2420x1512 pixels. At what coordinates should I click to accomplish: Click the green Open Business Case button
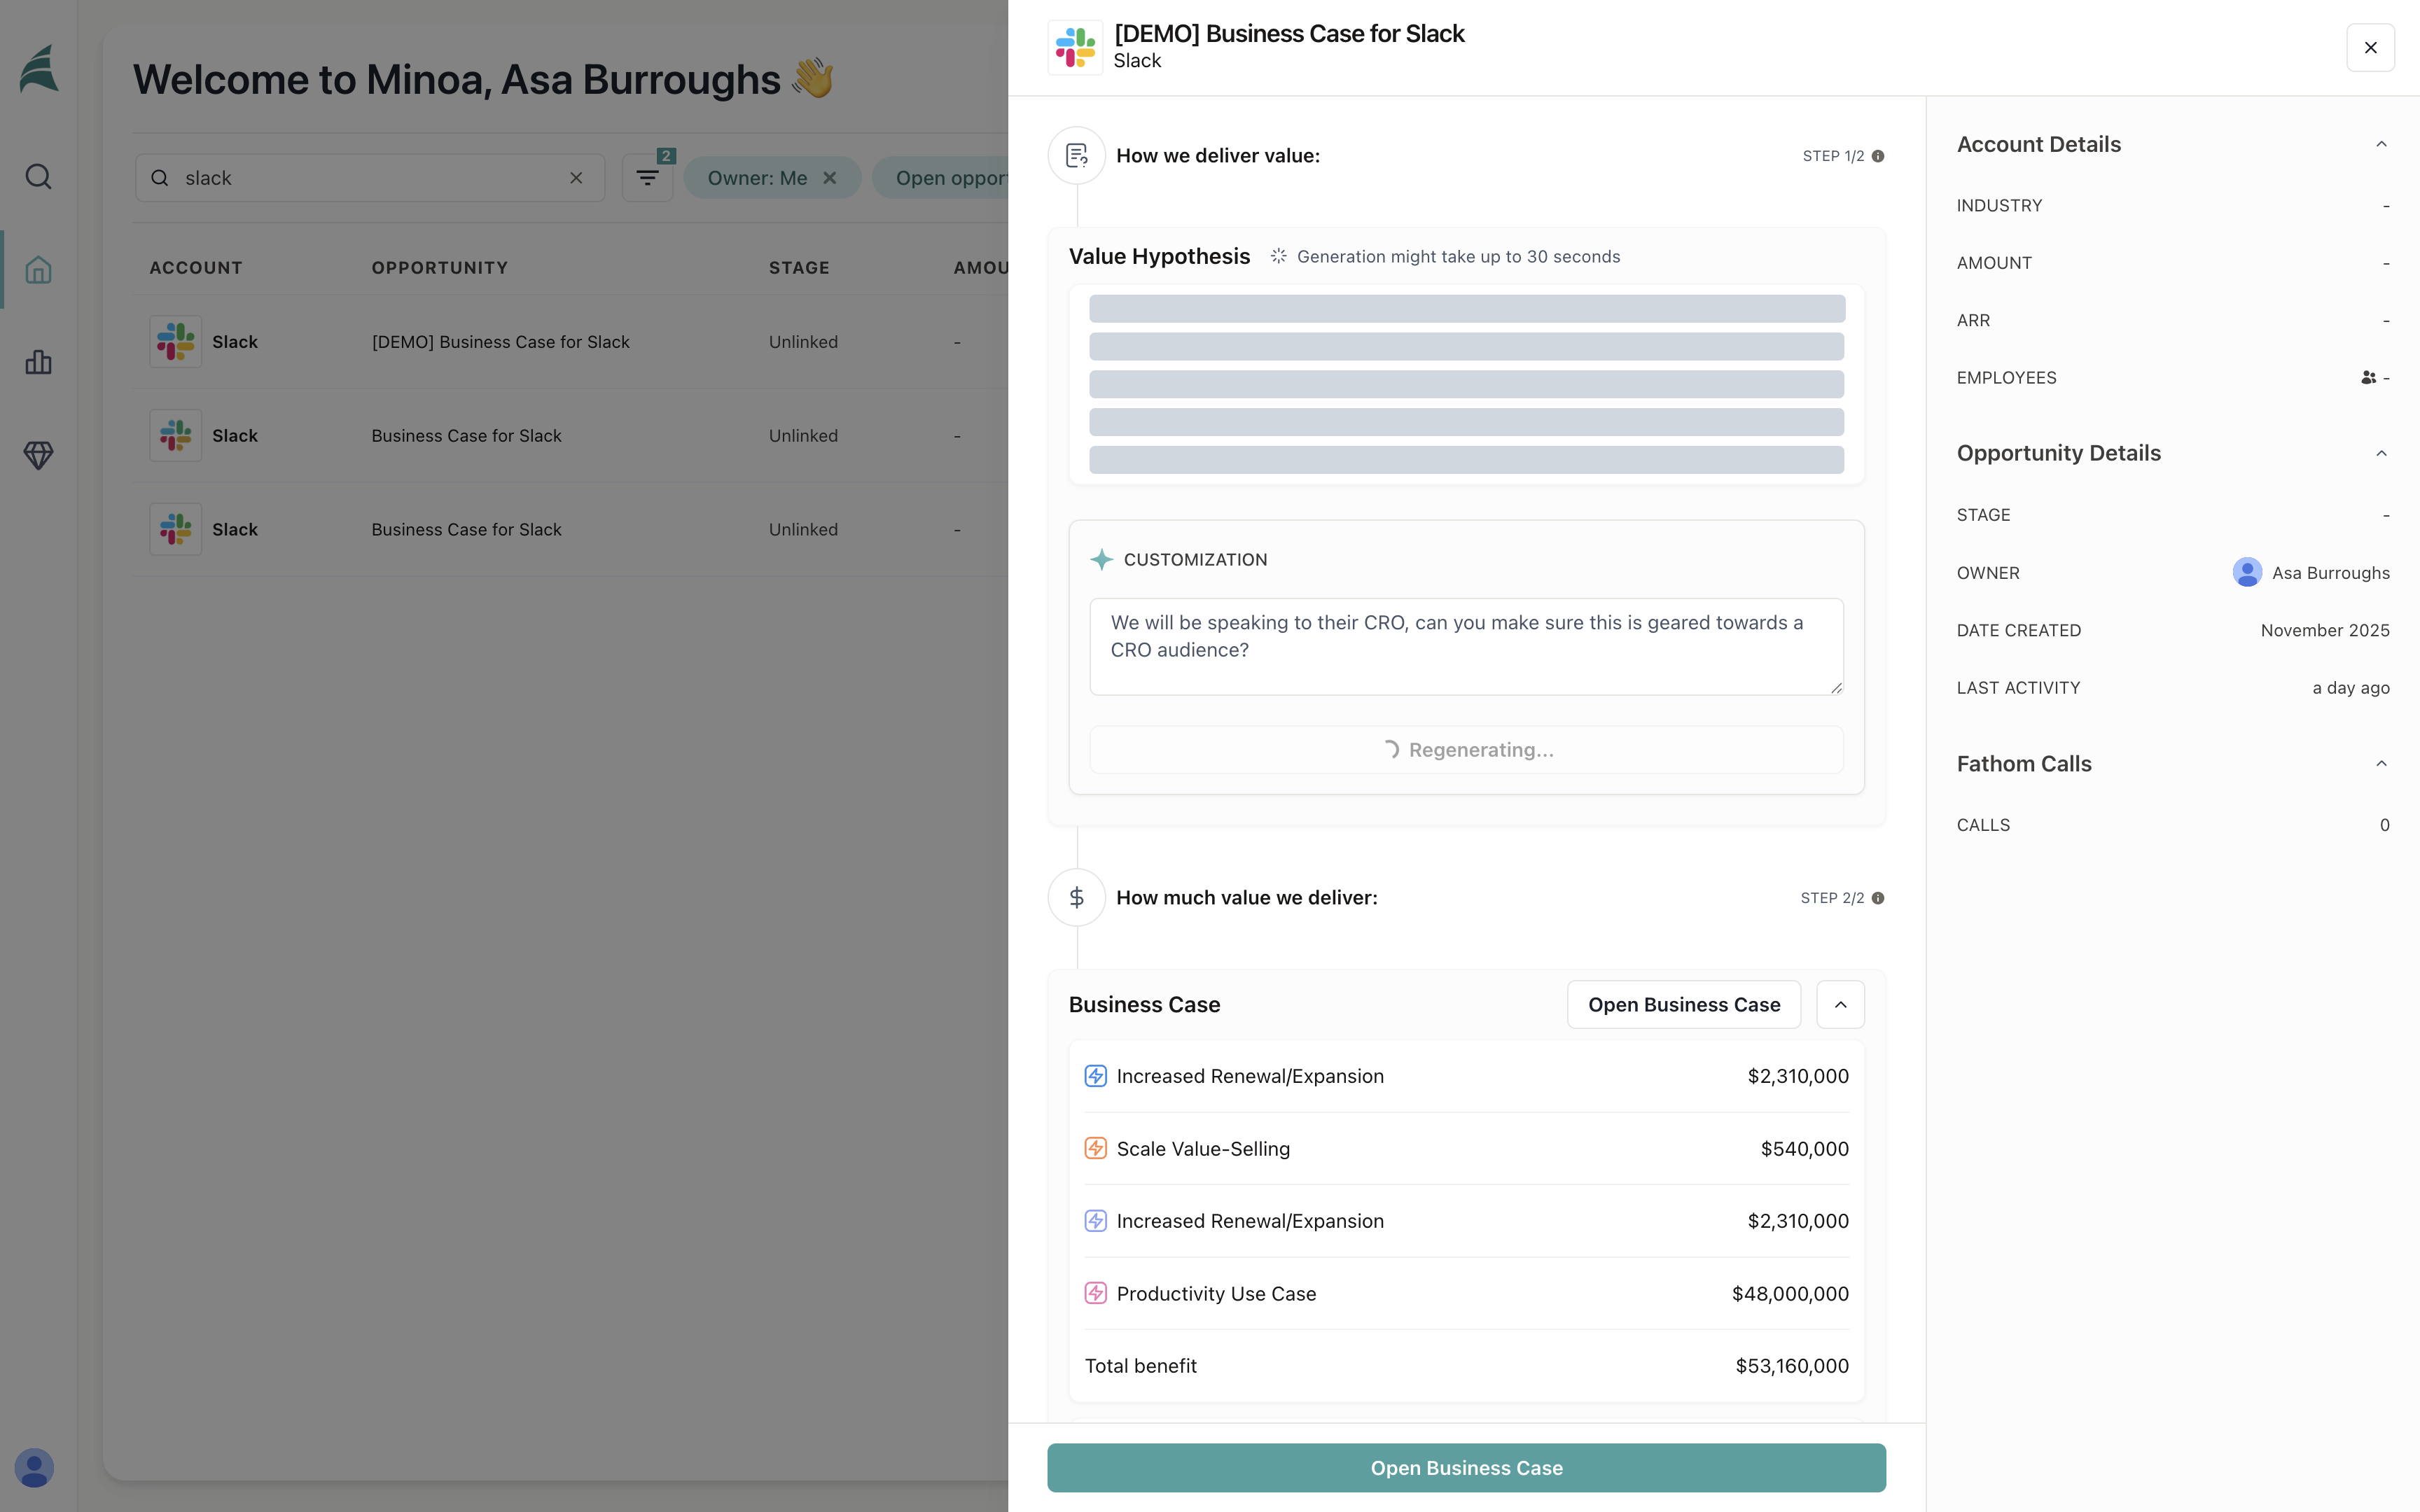1466,1468
